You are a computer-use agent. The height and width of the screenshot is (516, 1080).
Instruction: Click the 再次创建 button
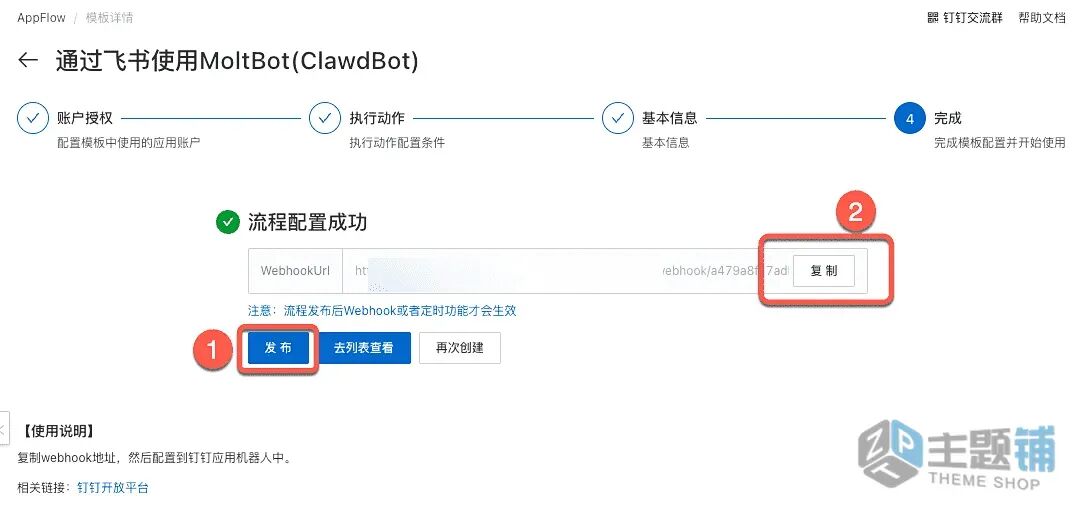[459, 348]
